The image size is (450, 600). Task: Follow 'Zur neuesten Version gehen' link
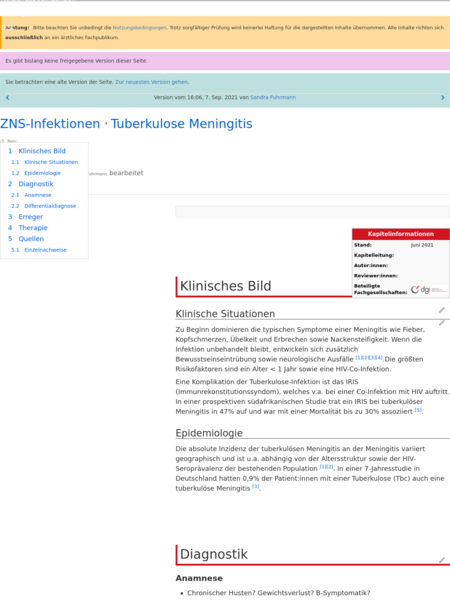152,82
